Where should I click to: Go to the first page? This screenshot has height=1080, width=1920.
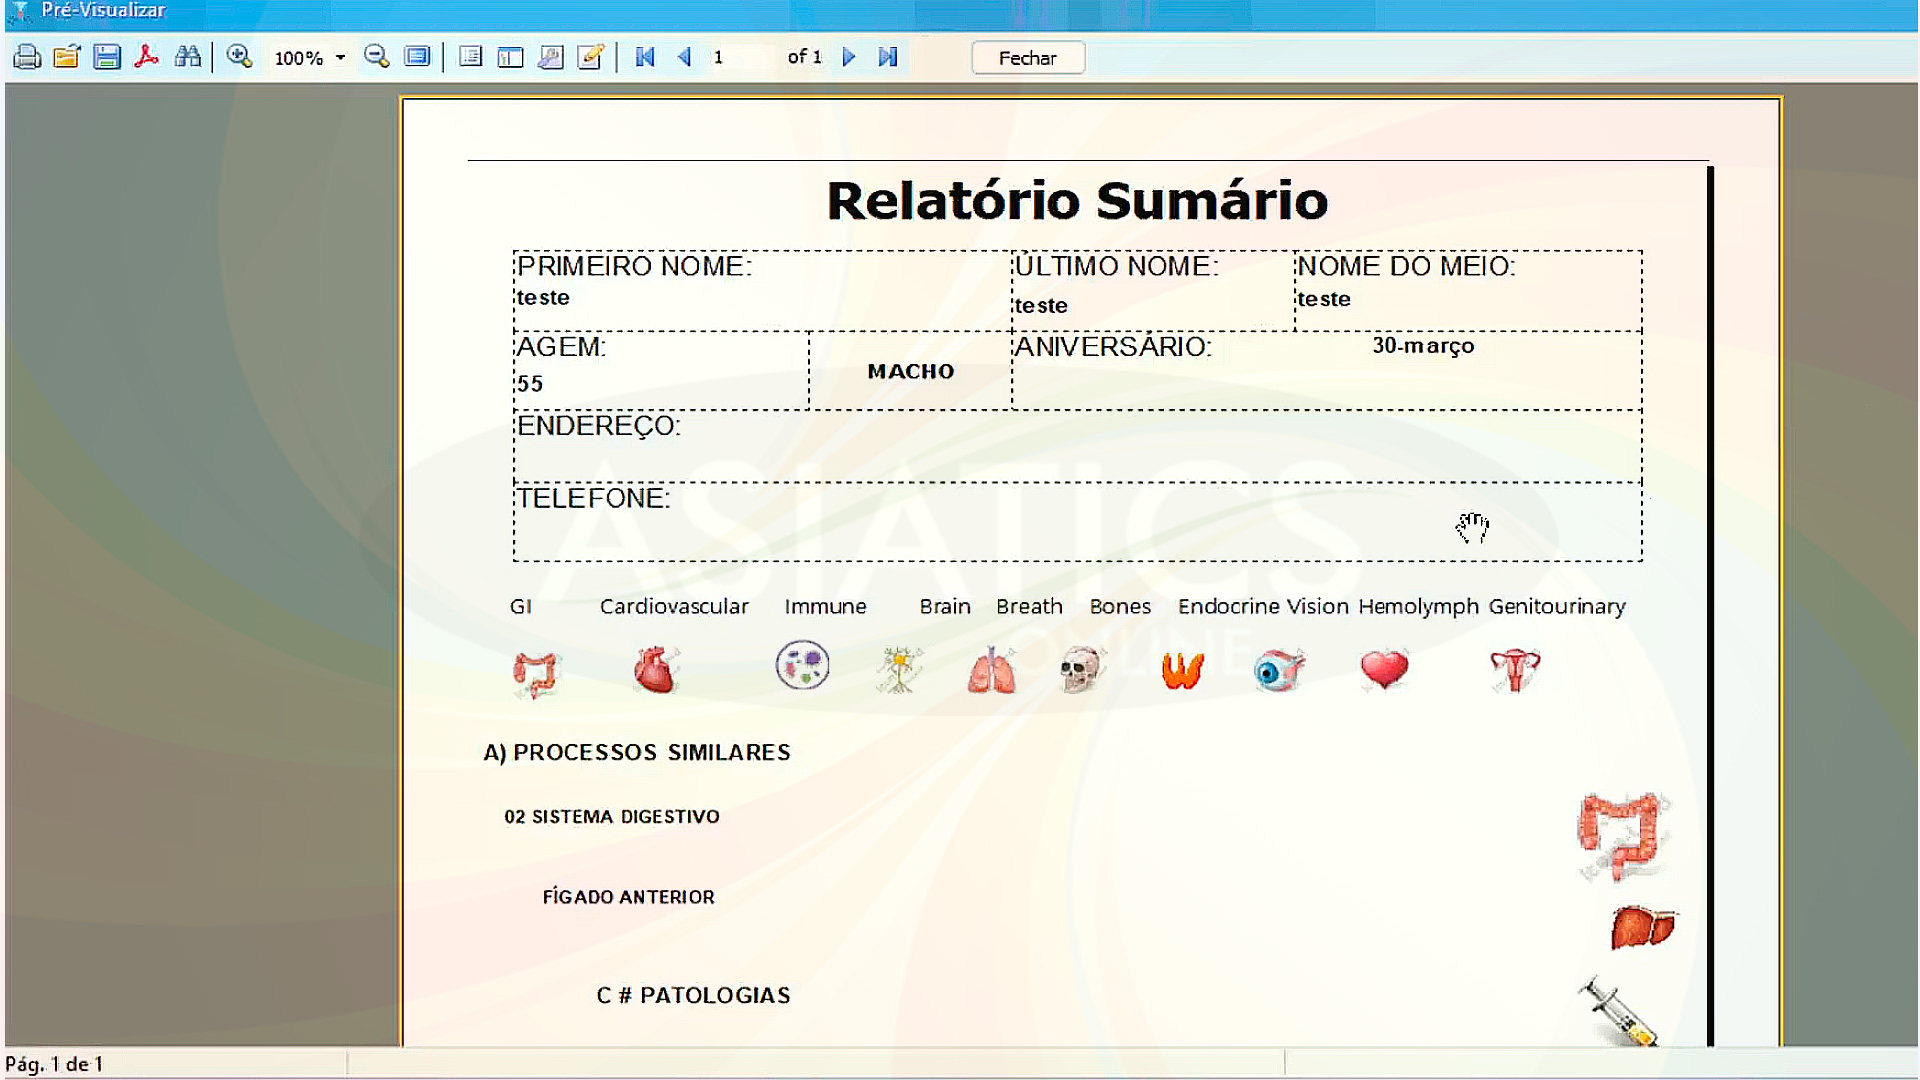coord(645,57)
